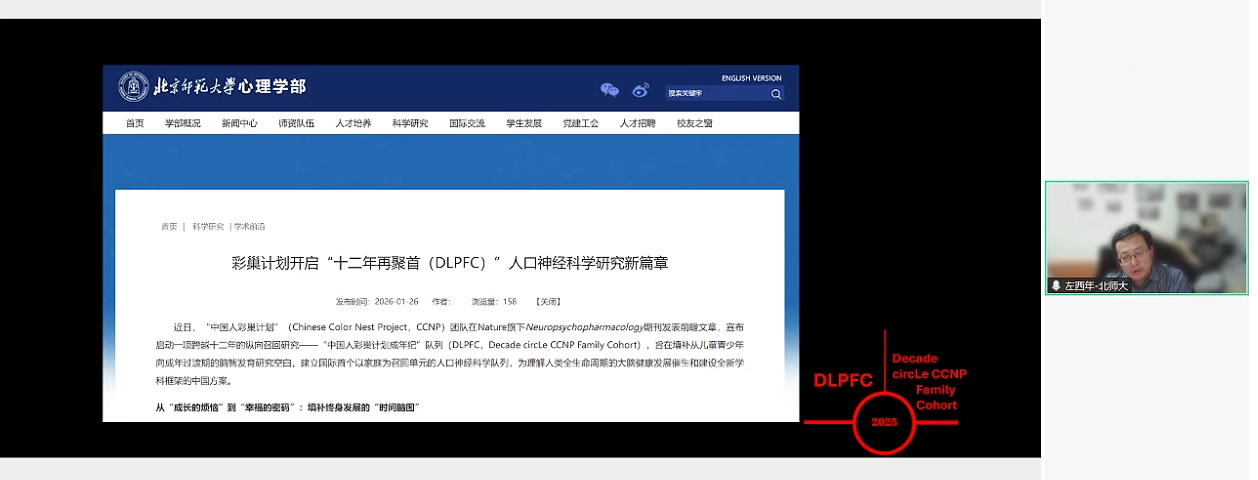Open the 学生发展 navigation menu item
This screenshot has width=1258, height=480.
tap(524, 124)
